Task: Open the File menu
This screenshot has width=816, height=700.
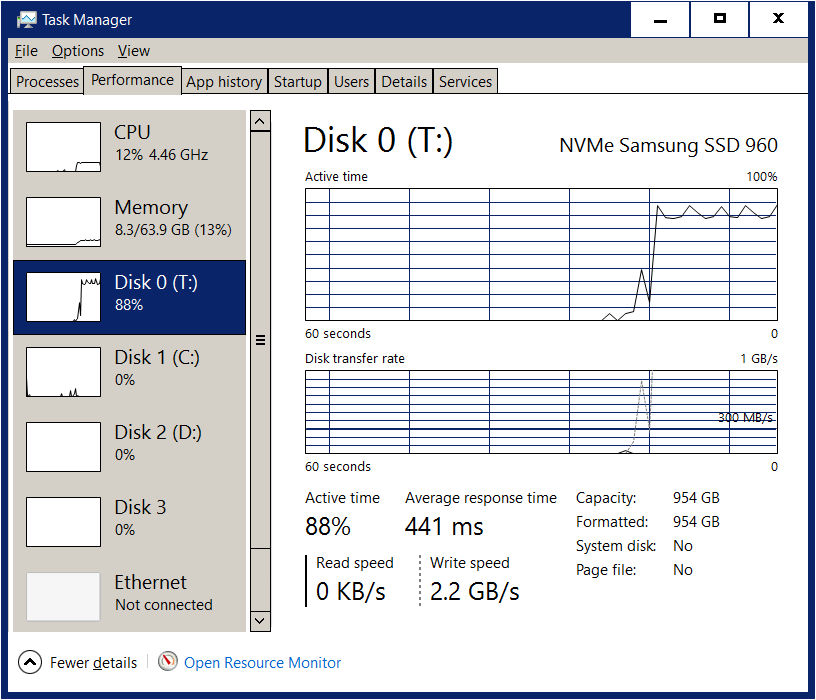Action: pyautogui.click(x=27, y=51)
